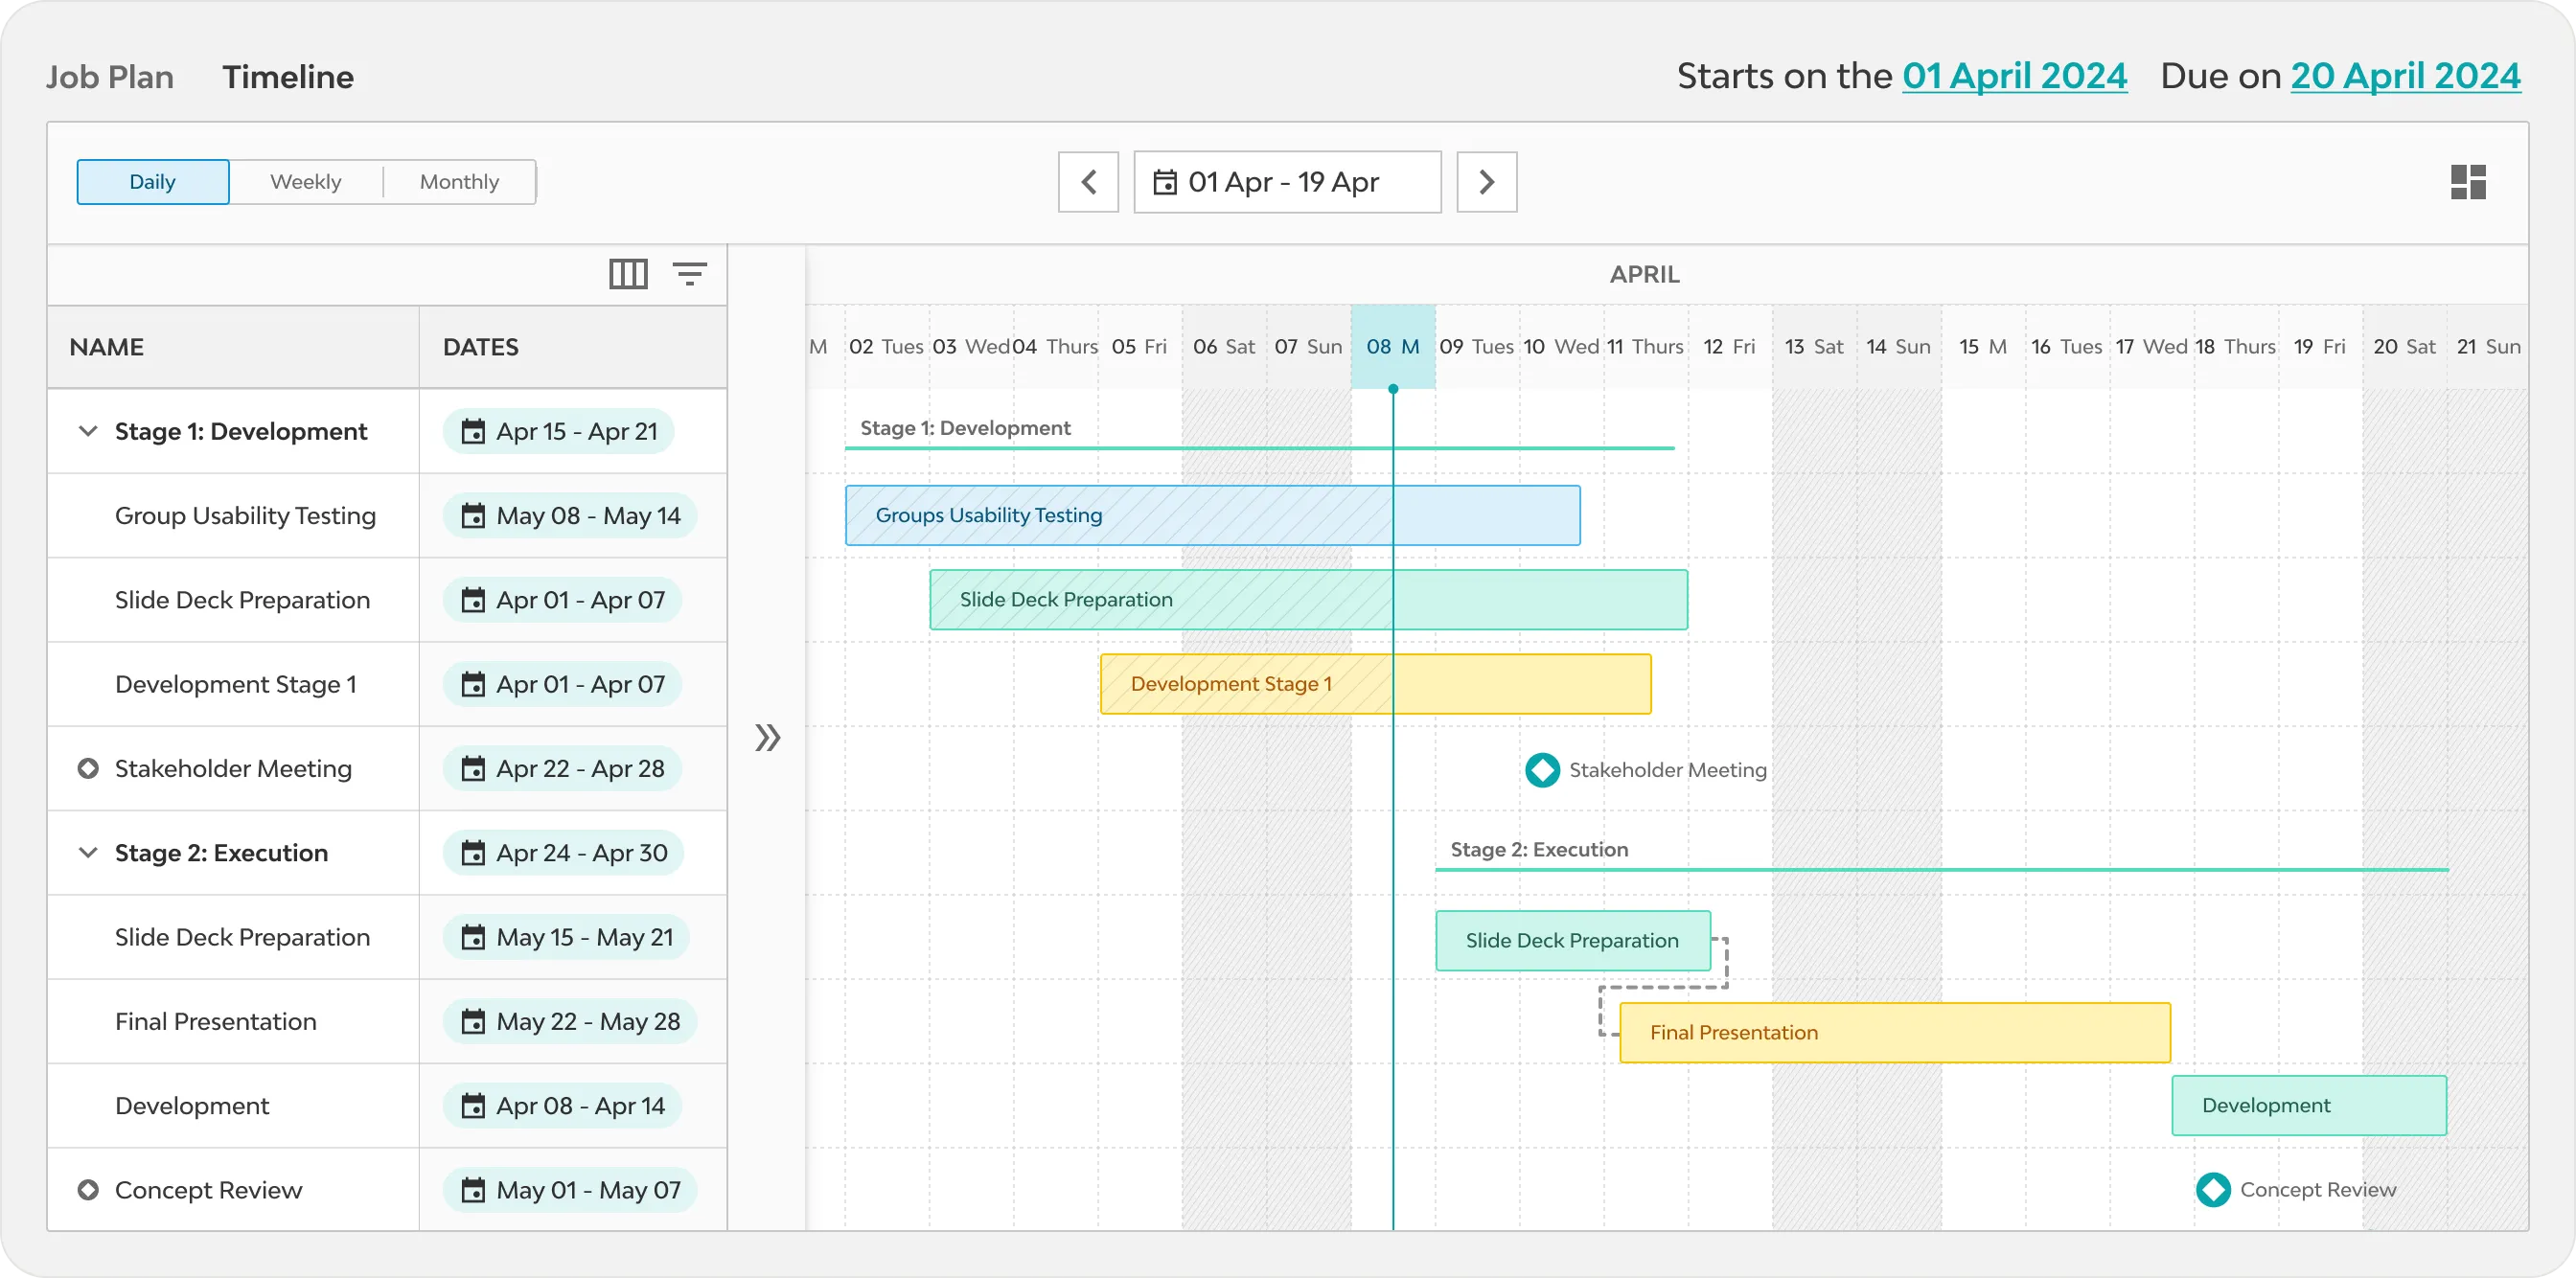Keep Daily view selected
Image resolution: width=2576 pixels, height=1278 pixels.
pyautogui.click(x=152, y=181)
